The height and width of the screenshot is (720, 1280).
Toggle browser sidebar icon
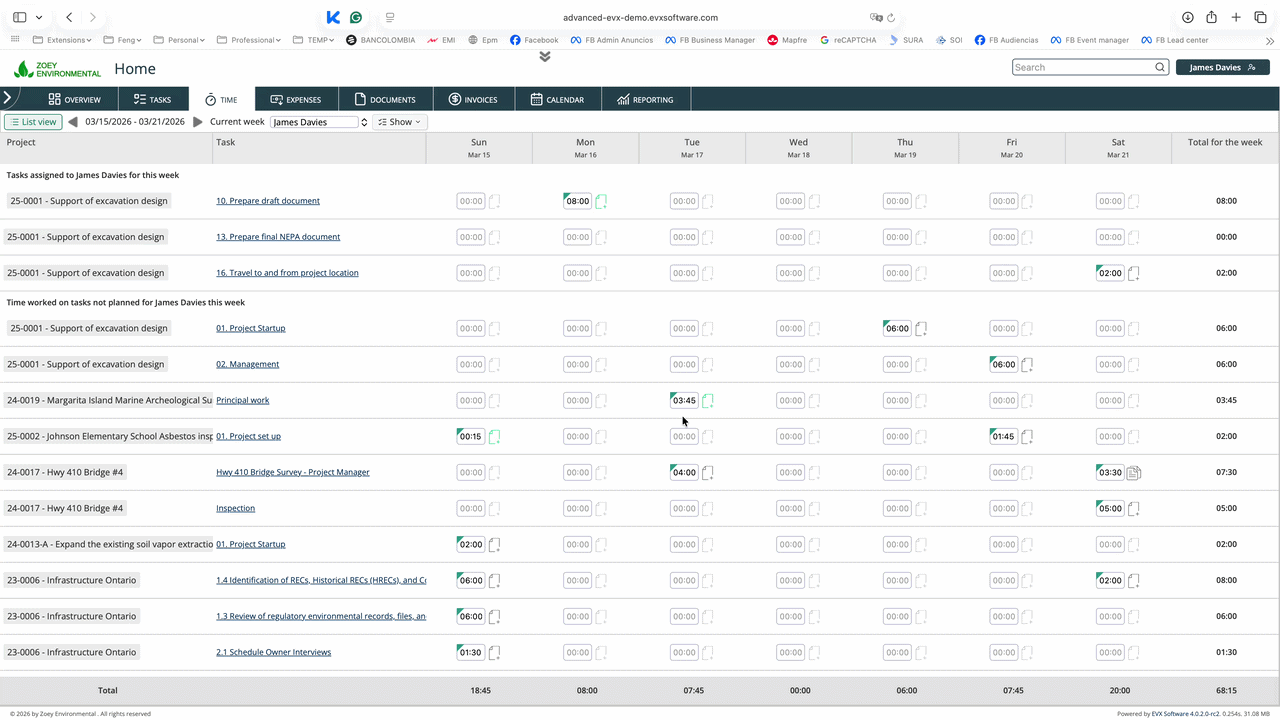tap(19, 17)
